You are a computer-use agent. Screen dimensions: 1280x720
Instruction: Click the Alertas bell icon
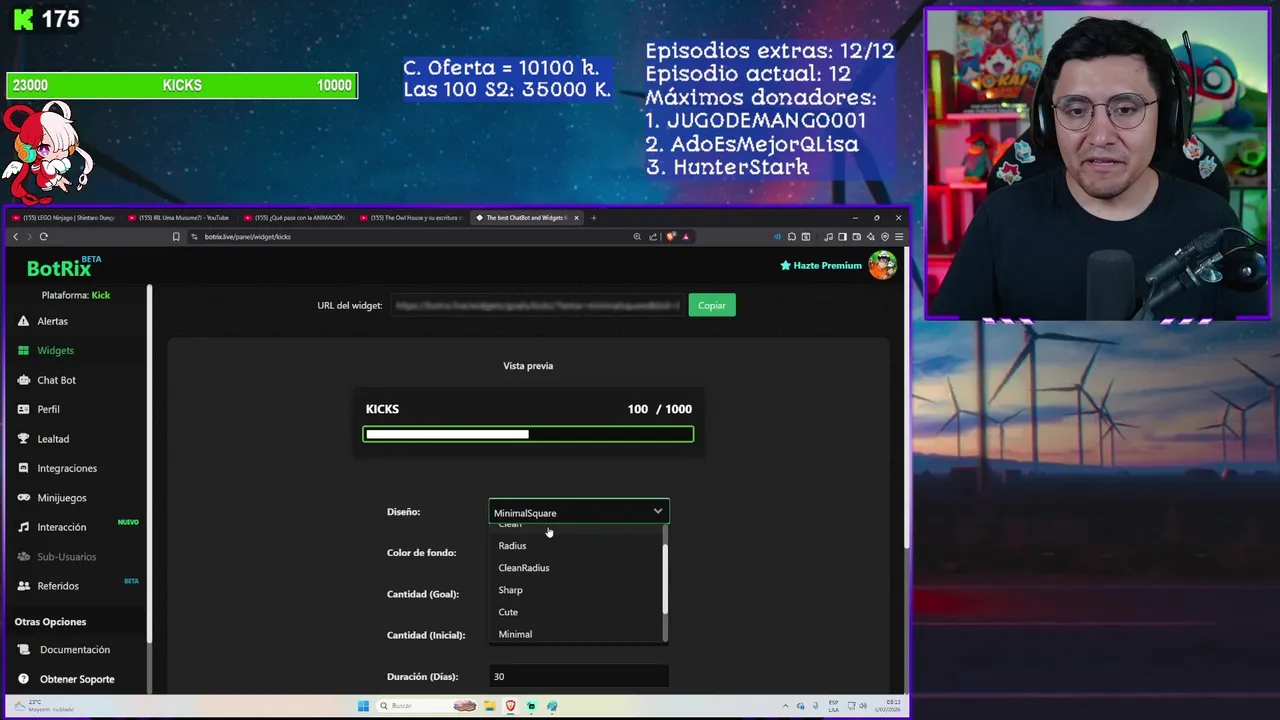coord(23,321)
